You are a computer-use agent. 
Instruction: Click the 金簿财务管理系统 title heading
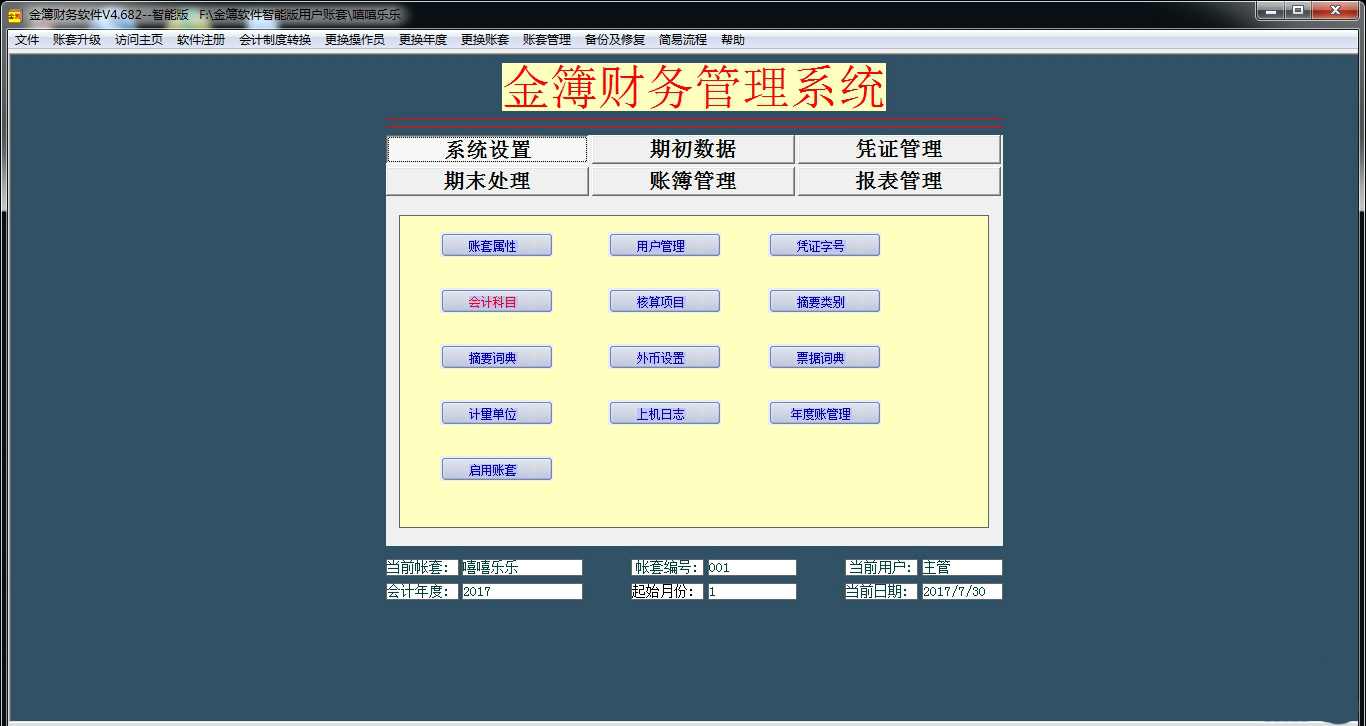694,87
